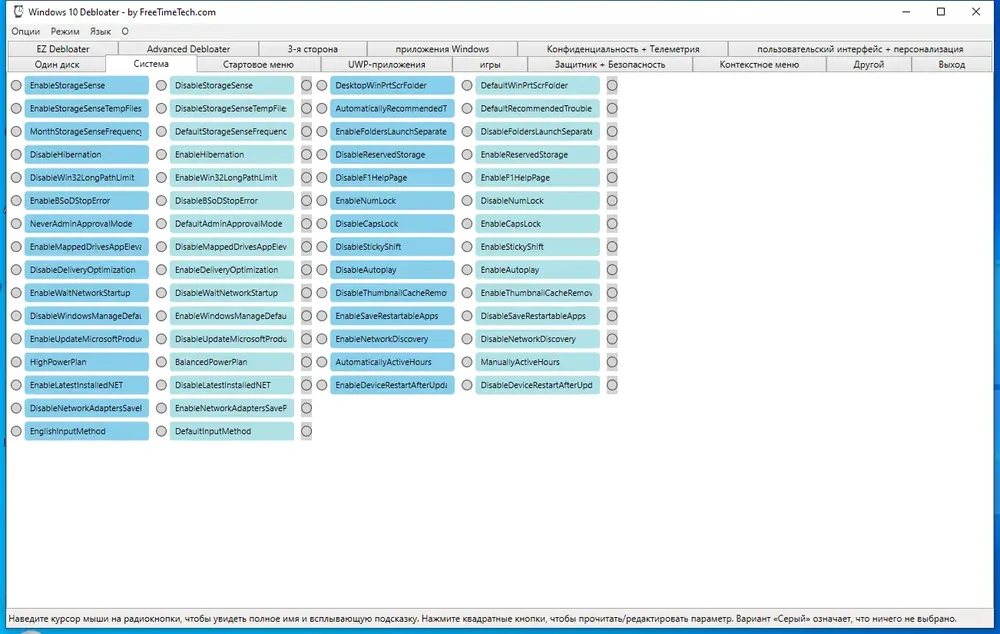This screenshot has width=1000, height=634.
Task: Open the игры tab
Action: 490,64
